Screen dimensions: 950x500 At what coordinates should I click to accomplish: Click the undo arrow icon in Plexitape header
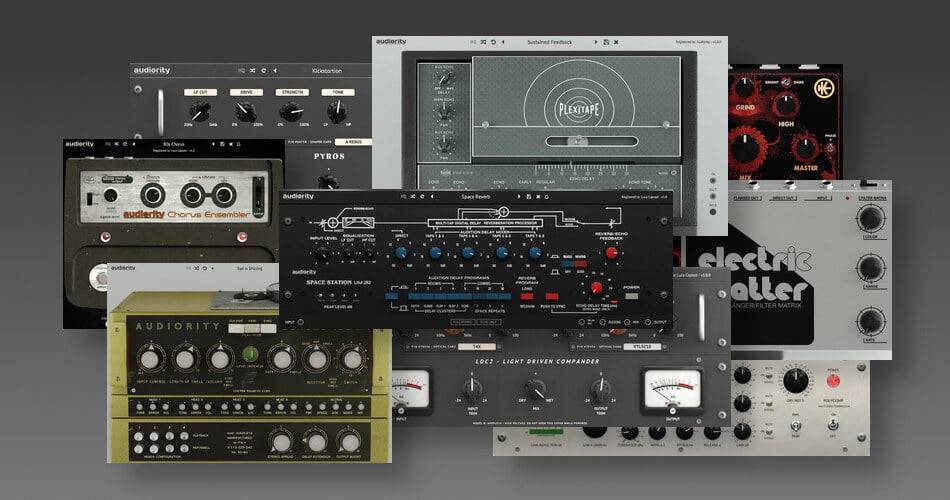point(493,42)
